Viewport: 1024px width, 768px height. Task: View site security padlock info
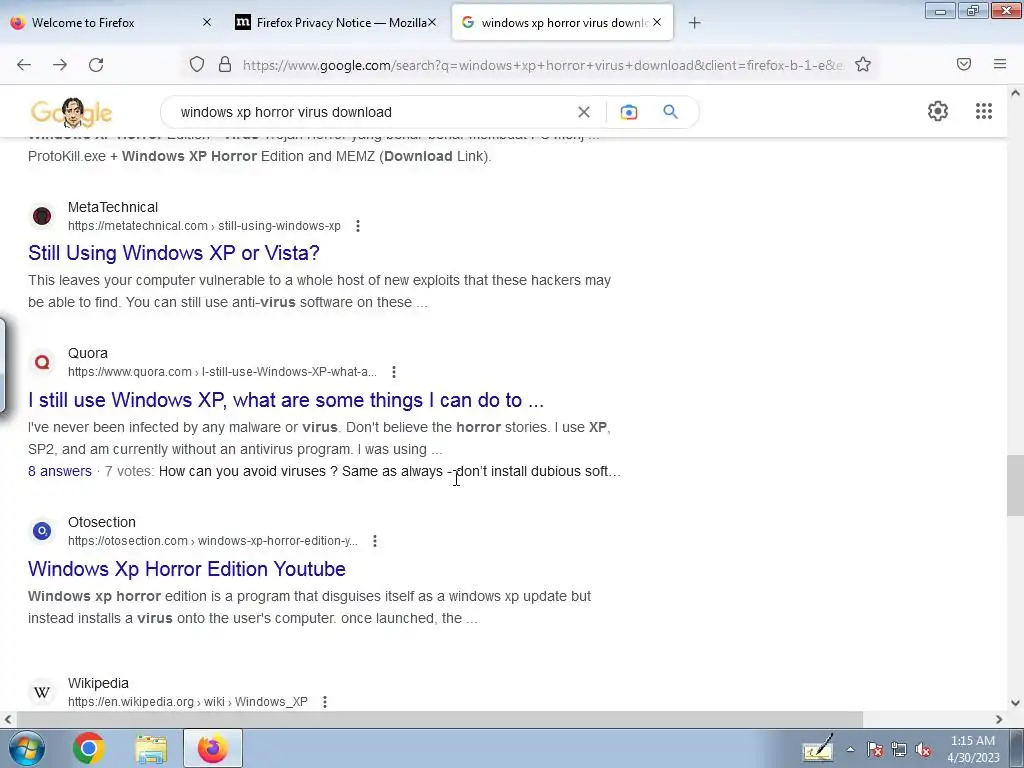click(225, 64)
